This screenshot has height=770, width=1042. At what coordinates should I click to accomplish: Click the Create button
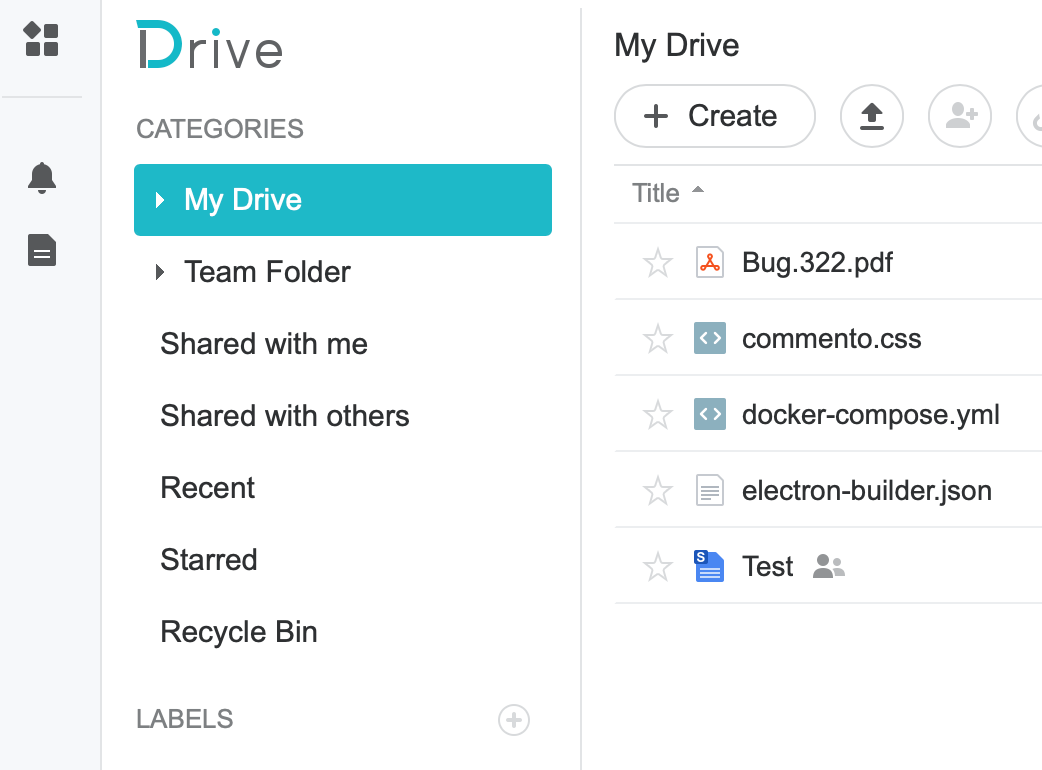click(715, 116)
